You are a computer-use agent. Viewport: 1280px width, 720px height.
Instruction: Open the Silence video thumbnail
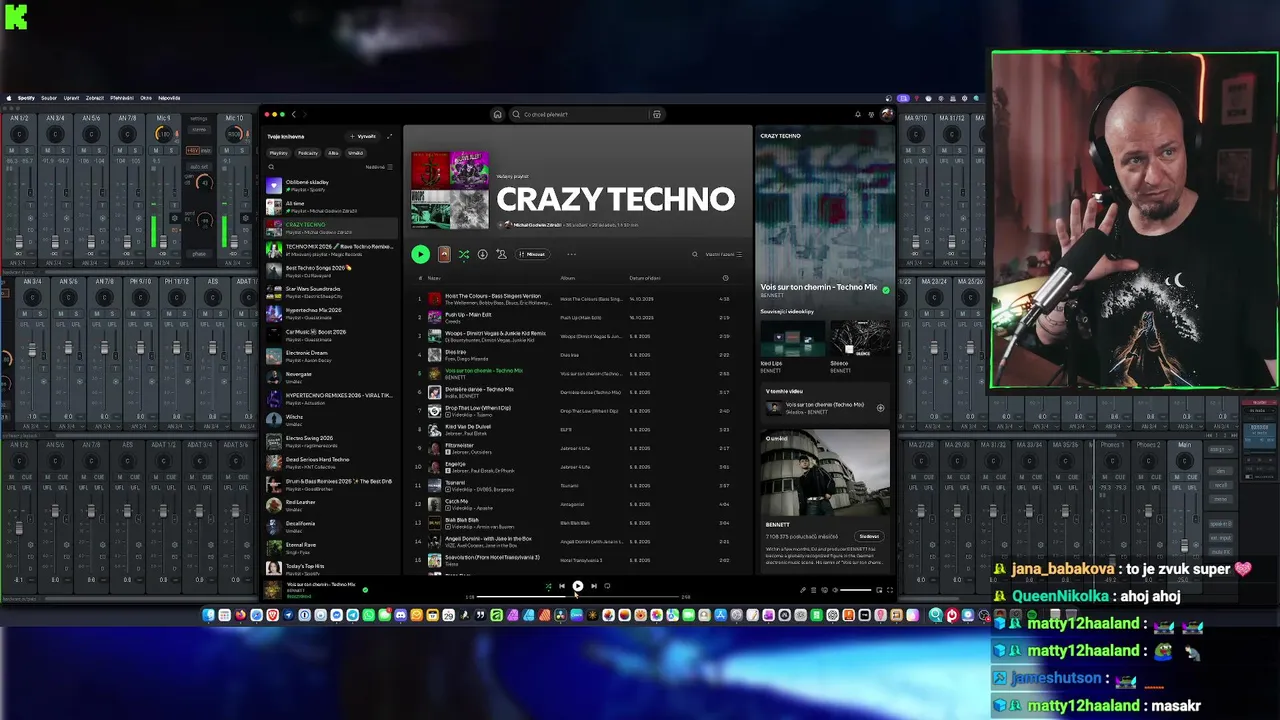tap(860, 339)
